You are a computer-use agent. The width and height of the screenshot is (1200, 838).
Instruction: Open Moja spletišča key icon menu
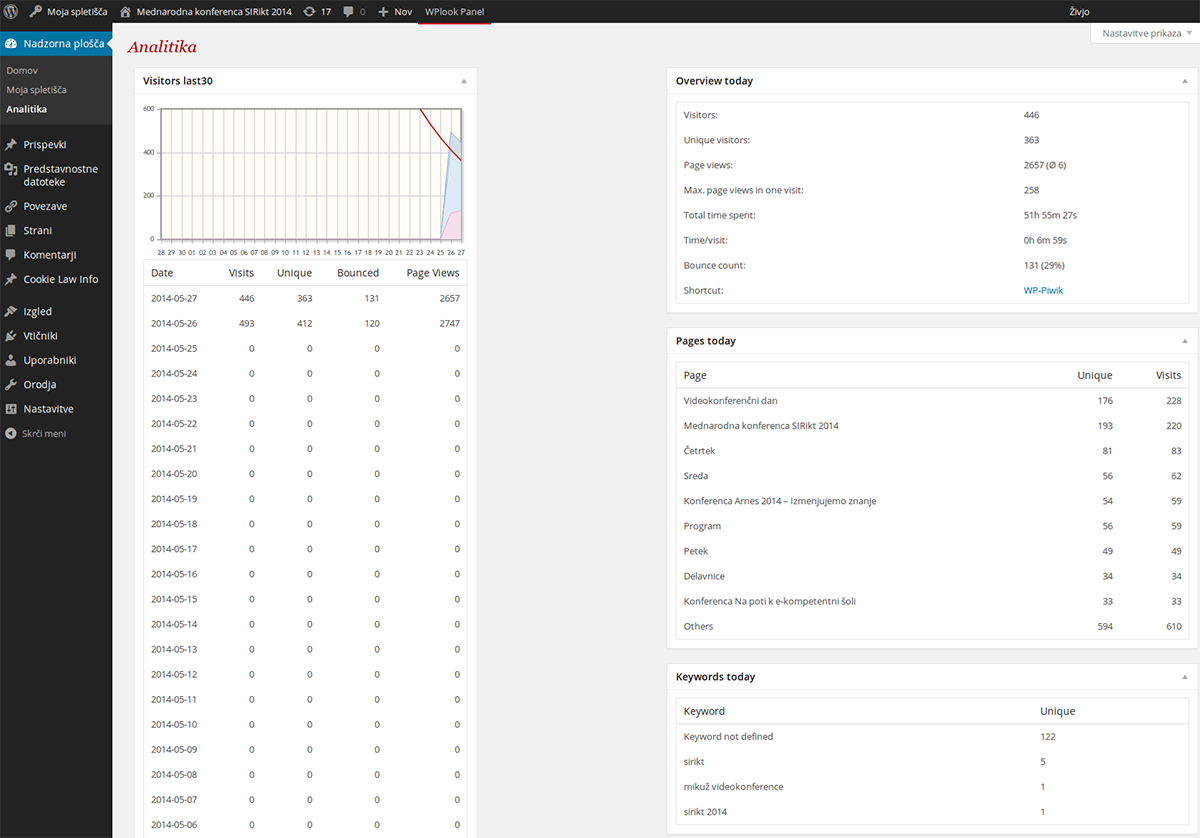click(35, 11)
